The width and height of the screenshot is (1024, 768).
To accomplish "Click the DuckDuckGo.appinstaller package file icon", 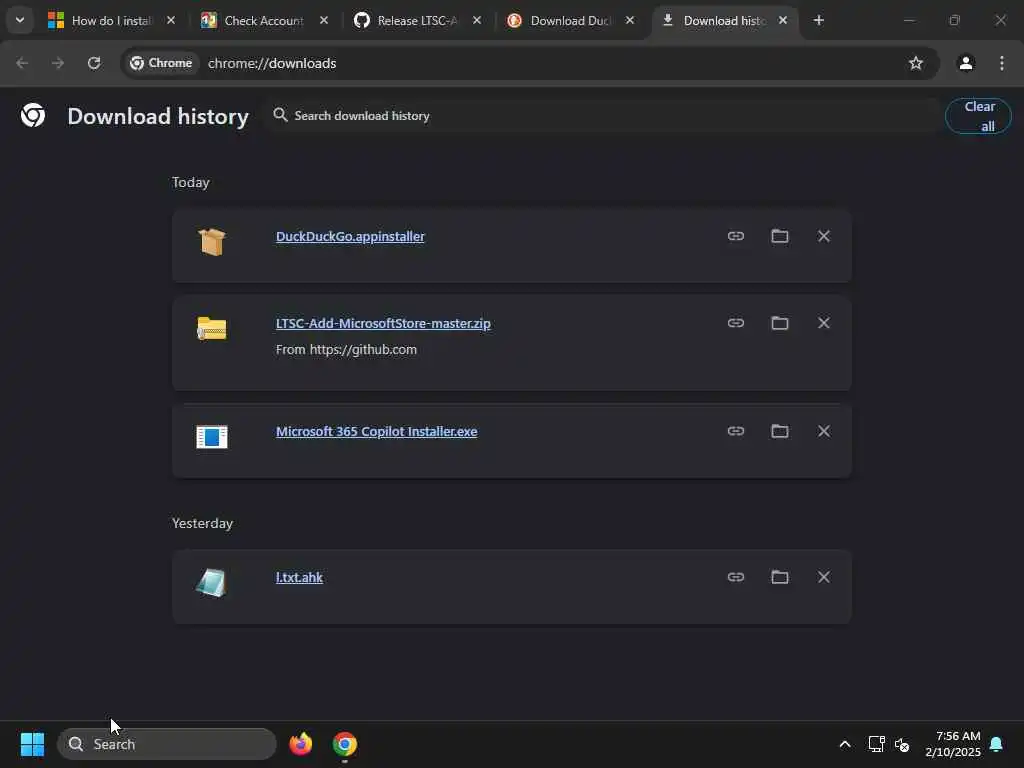I will pyautogui.click(x=212, y=242).
